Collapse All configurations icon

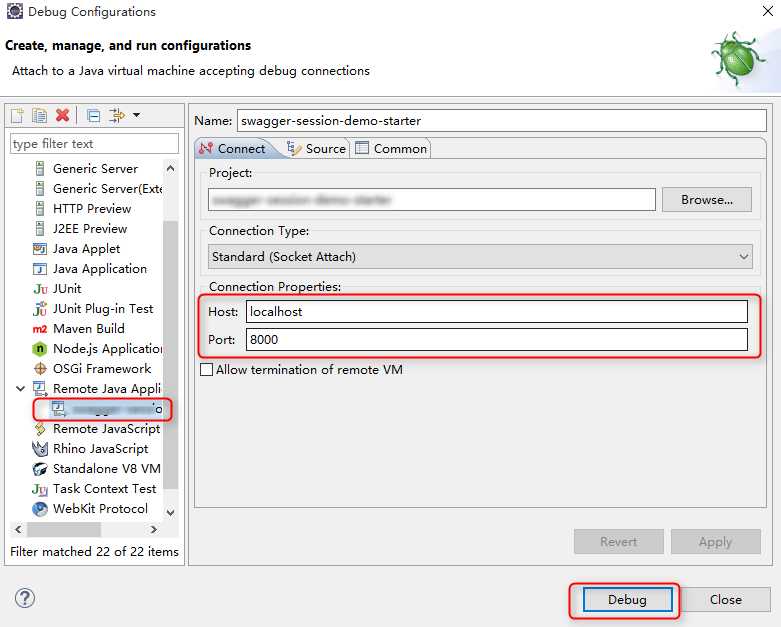pos(93,116)
